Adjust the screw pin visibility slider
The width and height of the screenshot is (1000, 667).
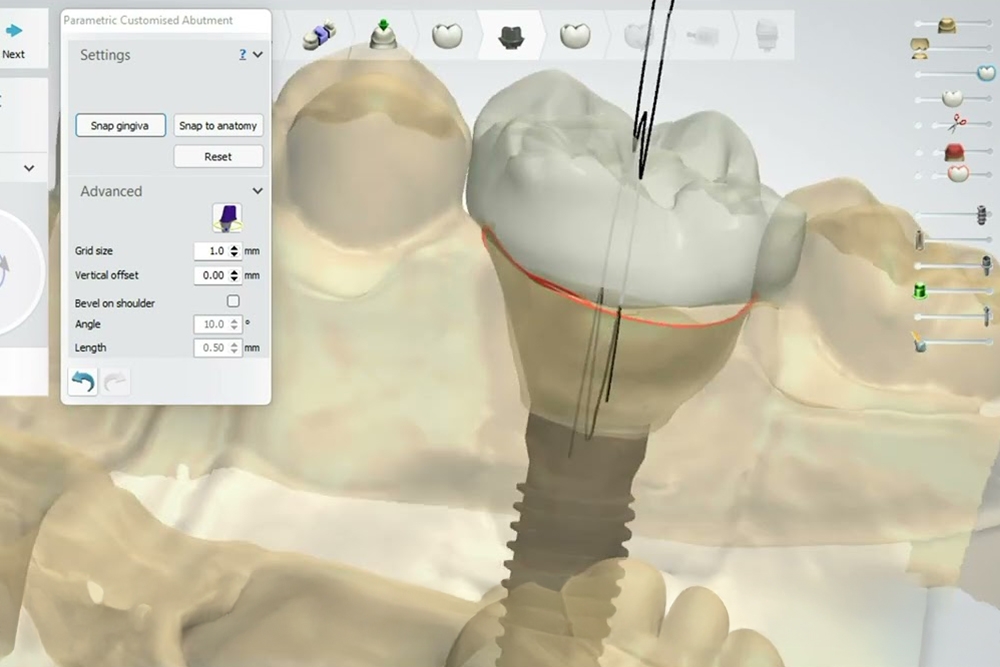coord(986,316)
